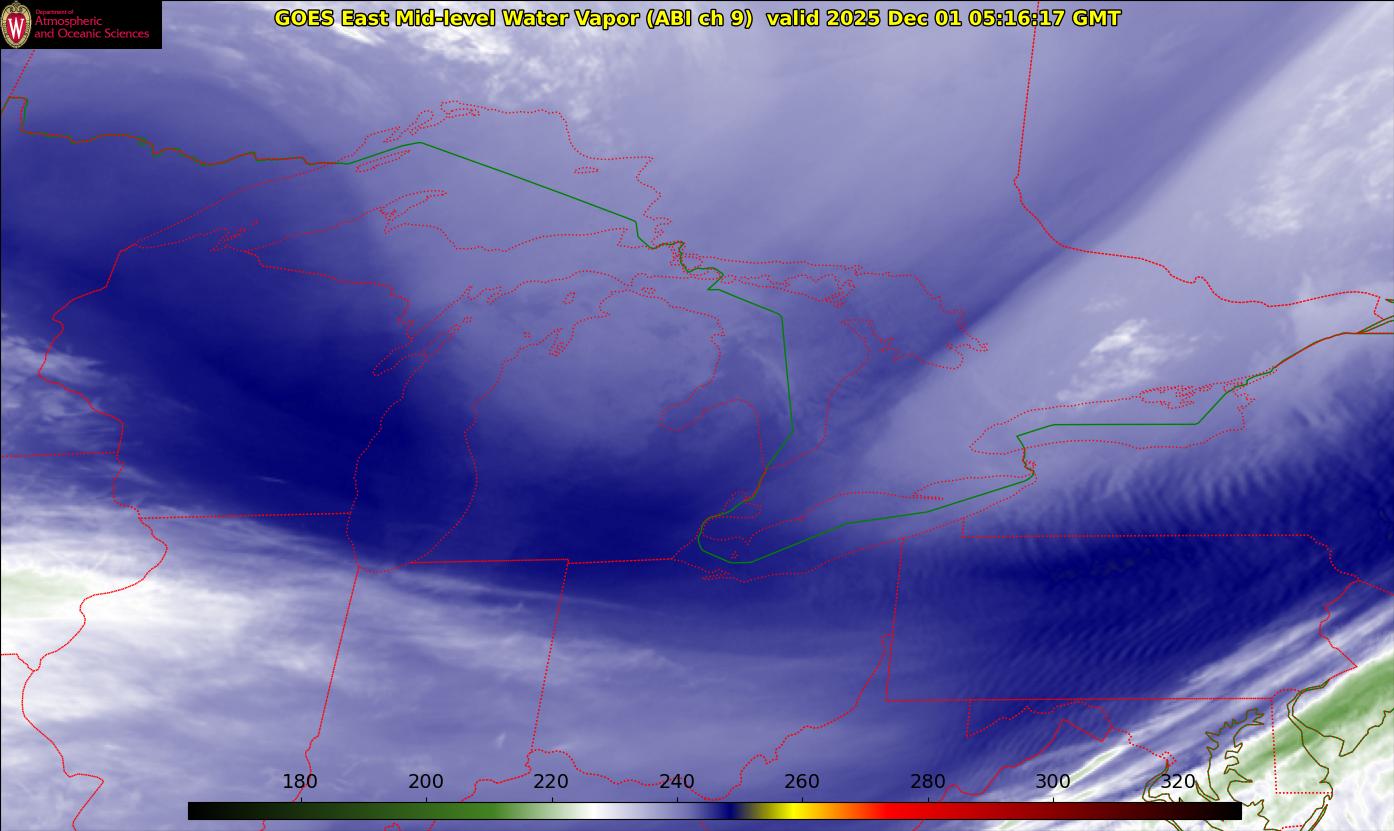Click the 240 colorbar label
Screen dimensions: 1394x831
(677, 782)
